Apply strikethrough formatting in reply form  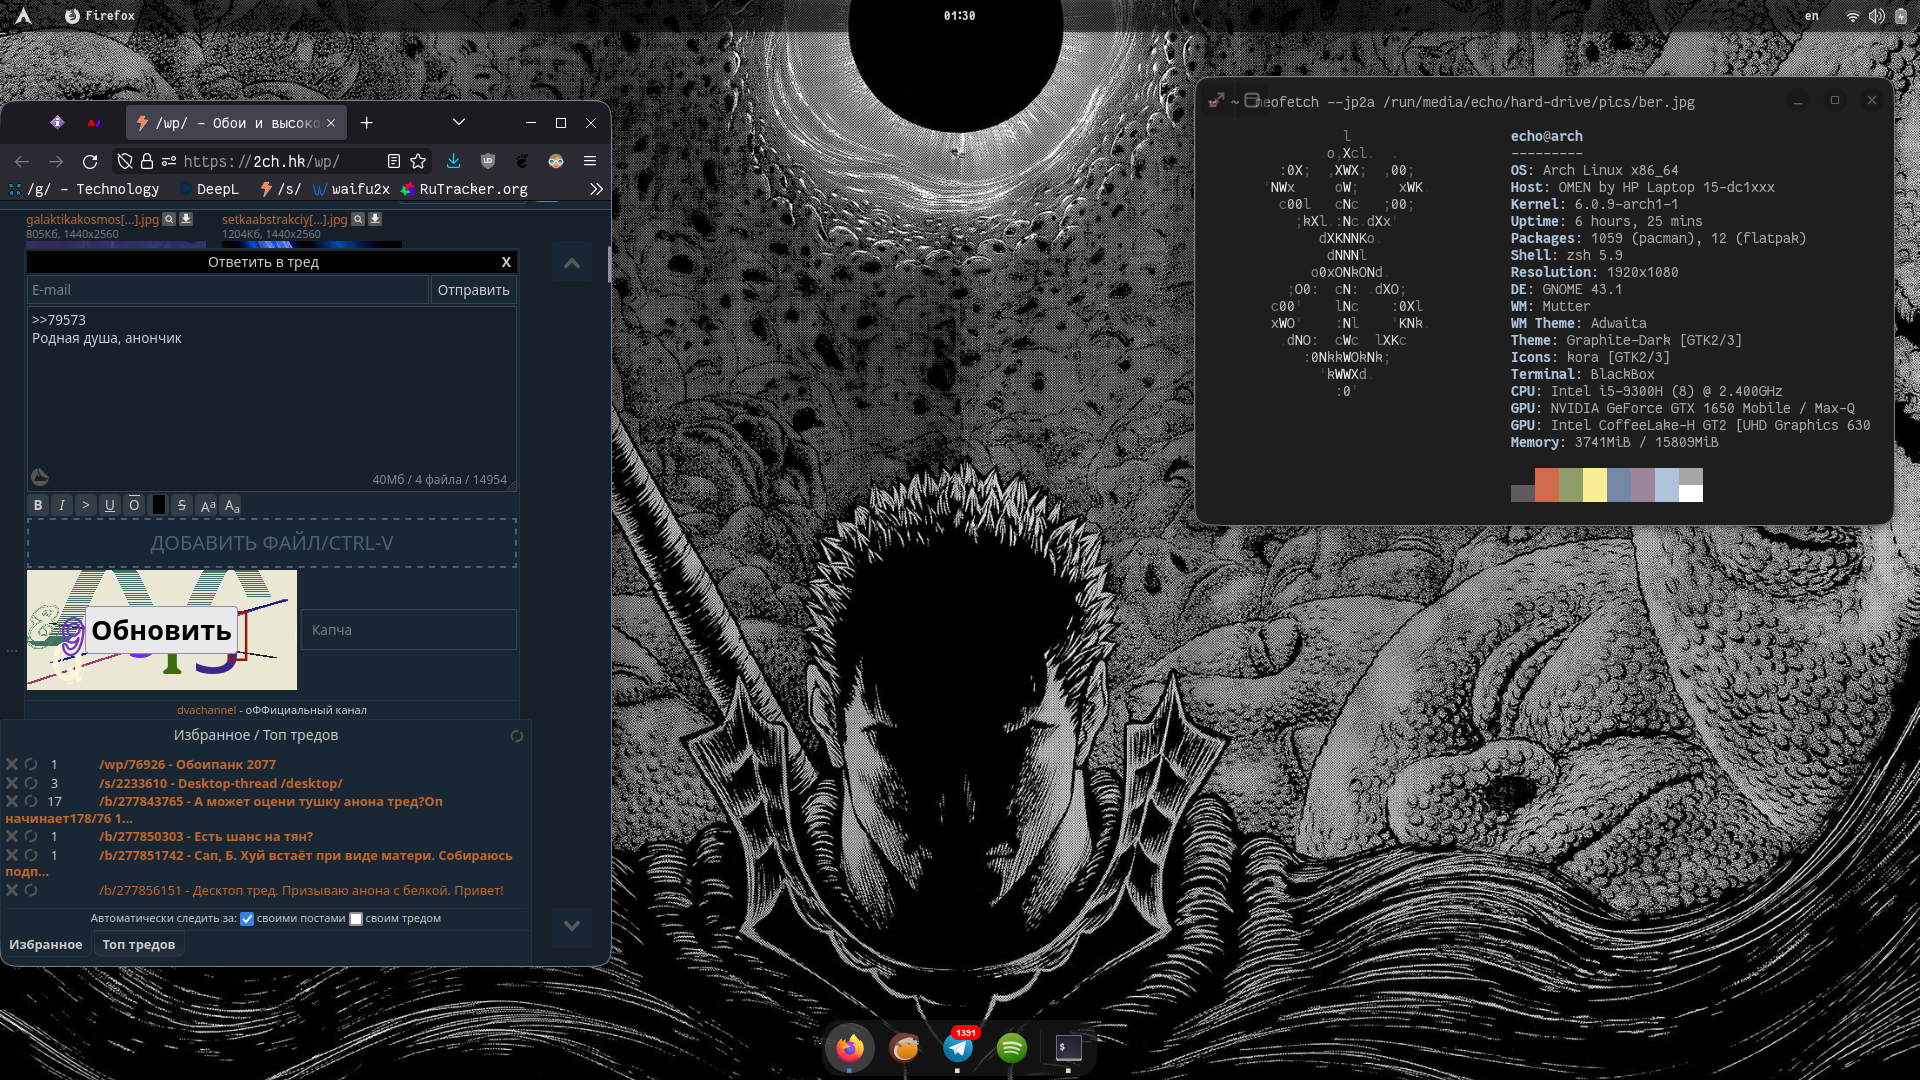point(182,505)
